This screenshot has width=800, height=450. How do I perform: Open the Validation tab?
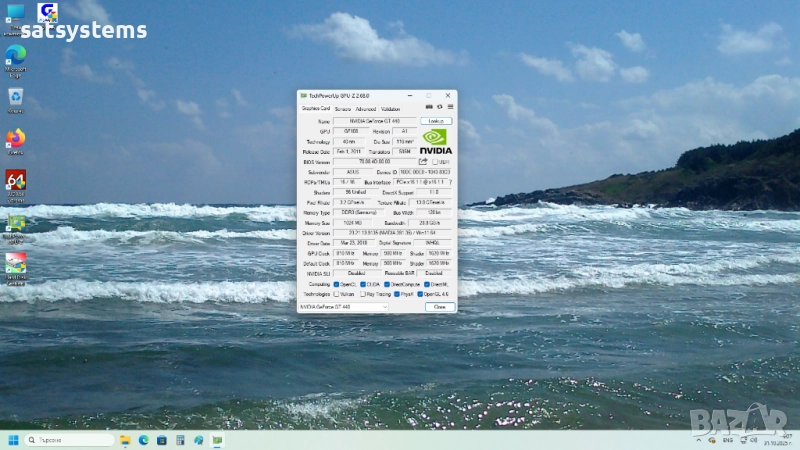point(390,108)
